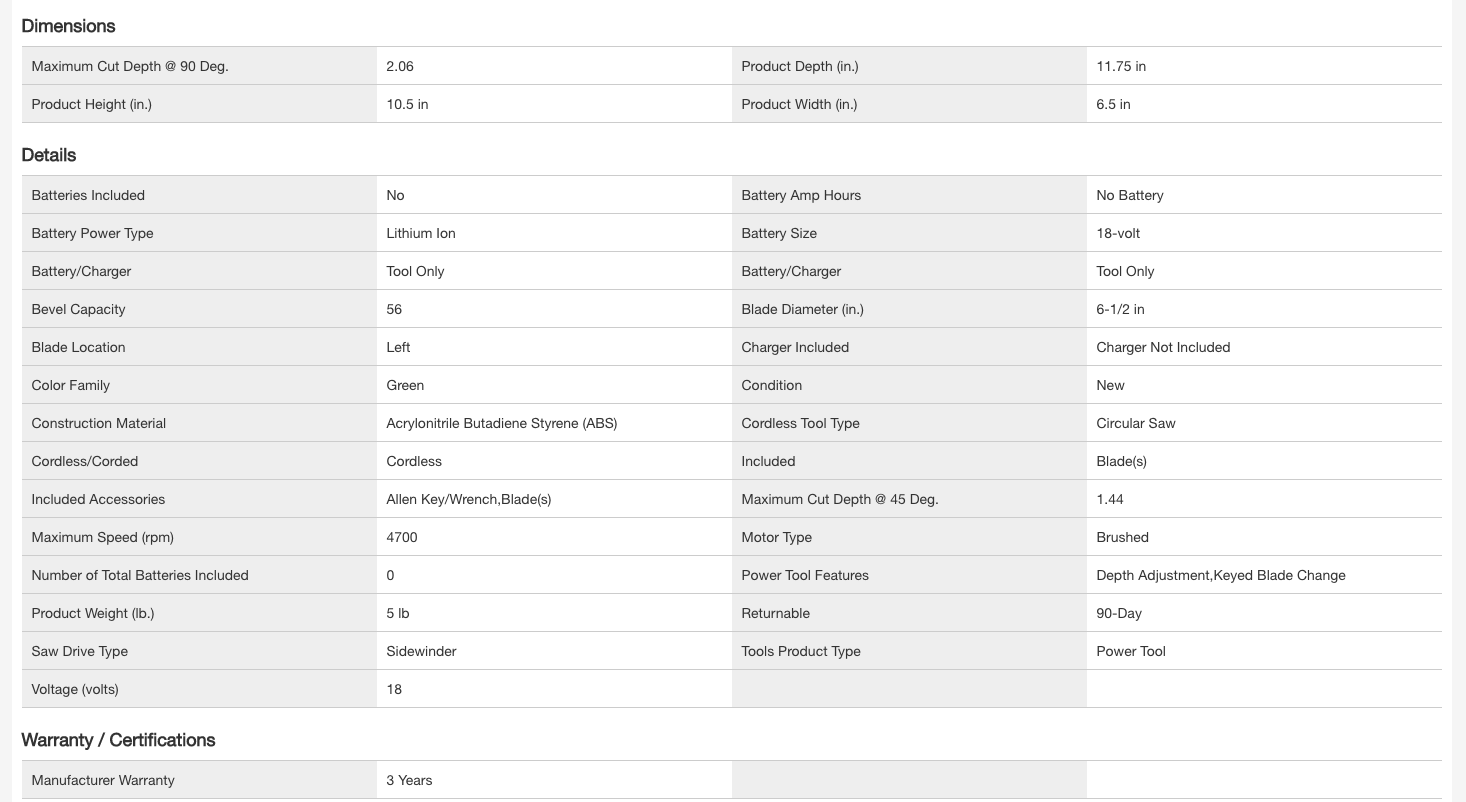Image resolution: width=1466 pixels, height=802 pixels.
Task: Select the Warranty / Certifications heading
Action: point(118,740)
